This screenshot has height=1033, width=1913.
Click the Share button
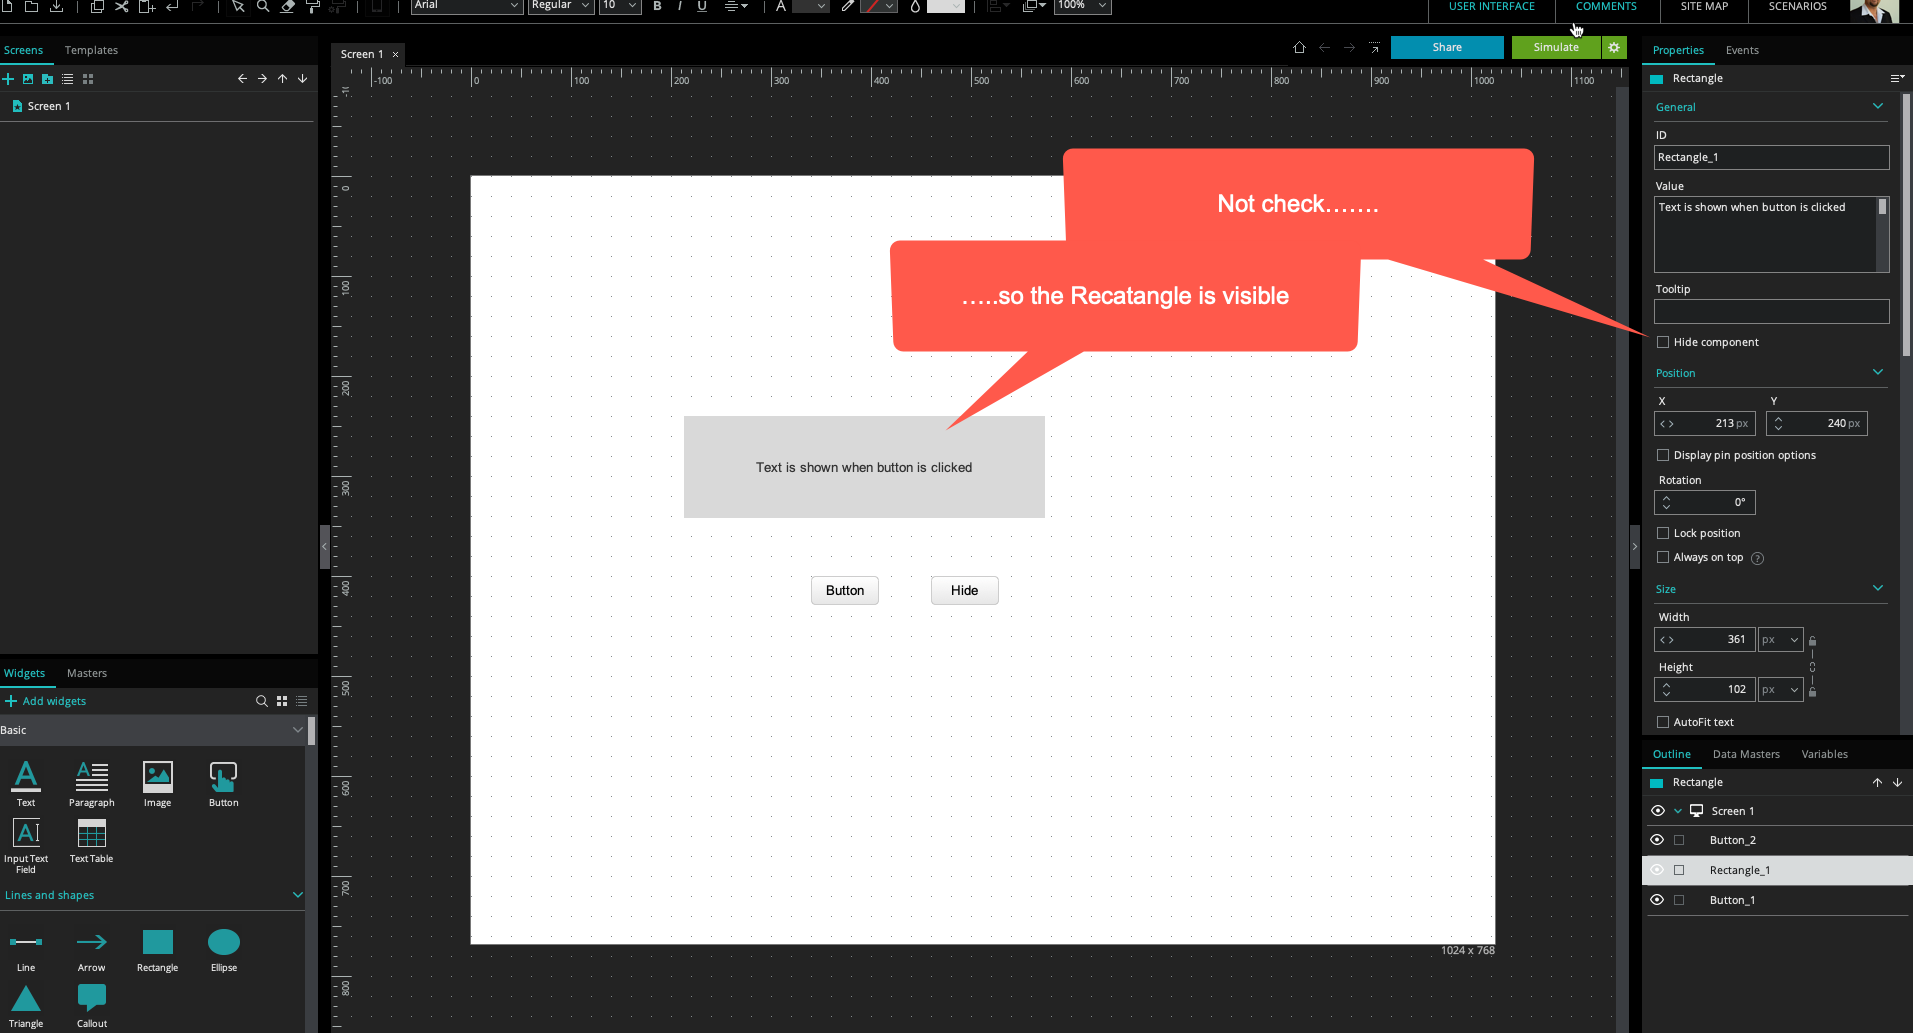[1446, 47]
